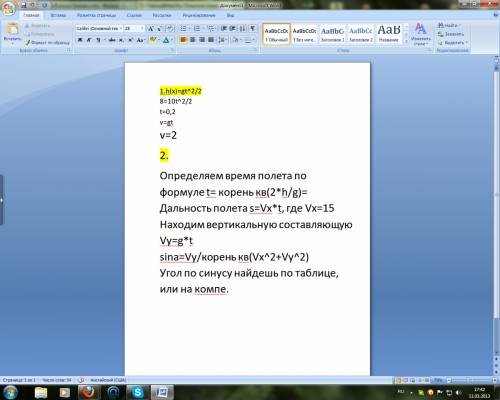Center align the paragraph
Screen dimensions: 500x400
click(193, 40)
